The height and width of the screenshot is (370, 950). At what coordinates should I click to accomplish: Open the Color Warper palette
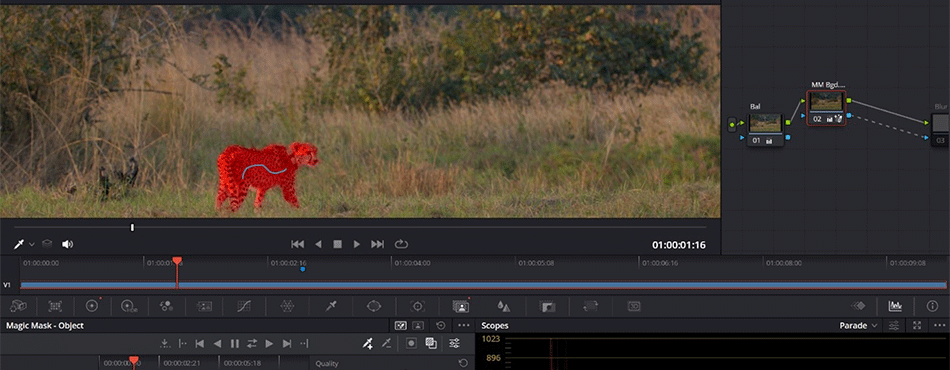[x=287, y=306]
